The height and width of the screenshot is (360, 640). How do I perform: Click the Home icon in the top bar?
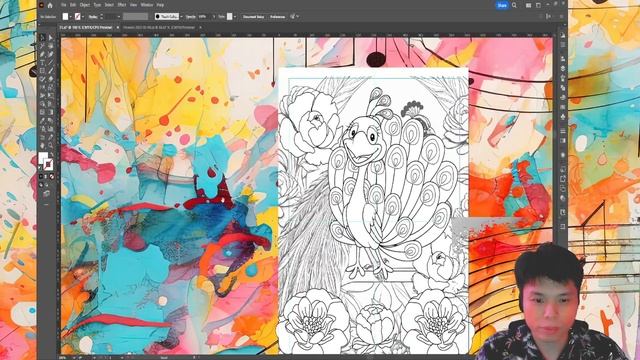point(50,5)
